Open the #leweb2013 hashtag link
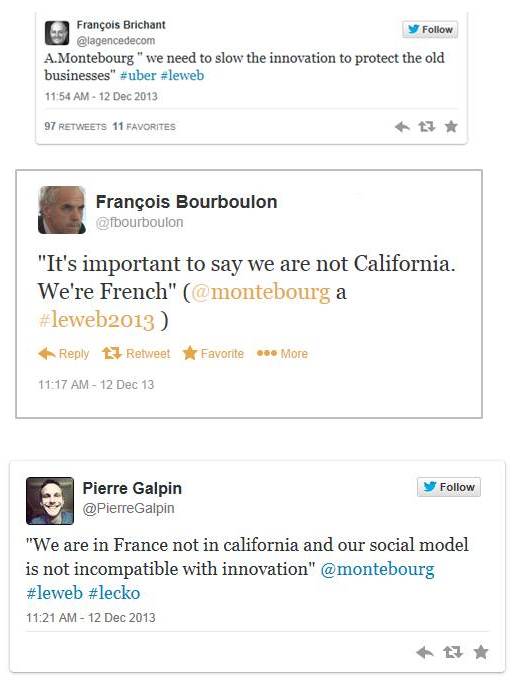Viewport: 524px width, 681px height. [x=96, y=321]
